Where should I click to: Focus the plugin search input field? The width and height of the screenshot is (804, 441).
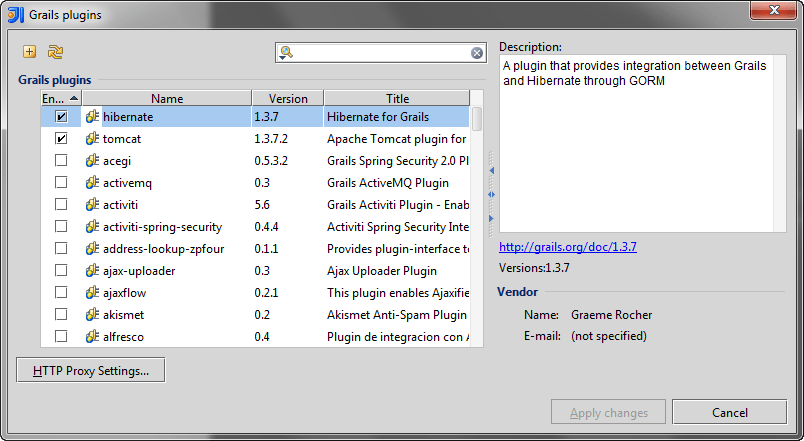tap(380, 53)
